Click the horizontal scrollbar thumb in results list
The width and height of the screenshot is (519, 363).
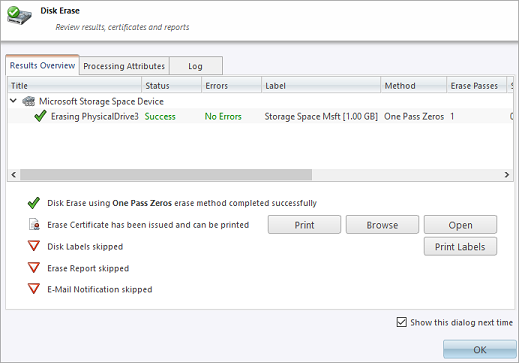point(166,175)
